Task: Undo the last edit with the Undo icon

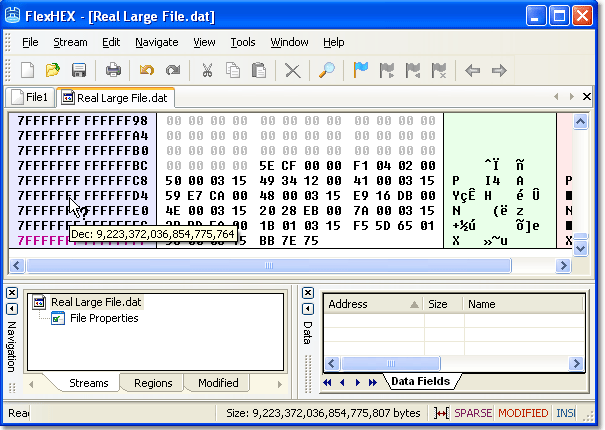Action: click(x=147, y=70)
